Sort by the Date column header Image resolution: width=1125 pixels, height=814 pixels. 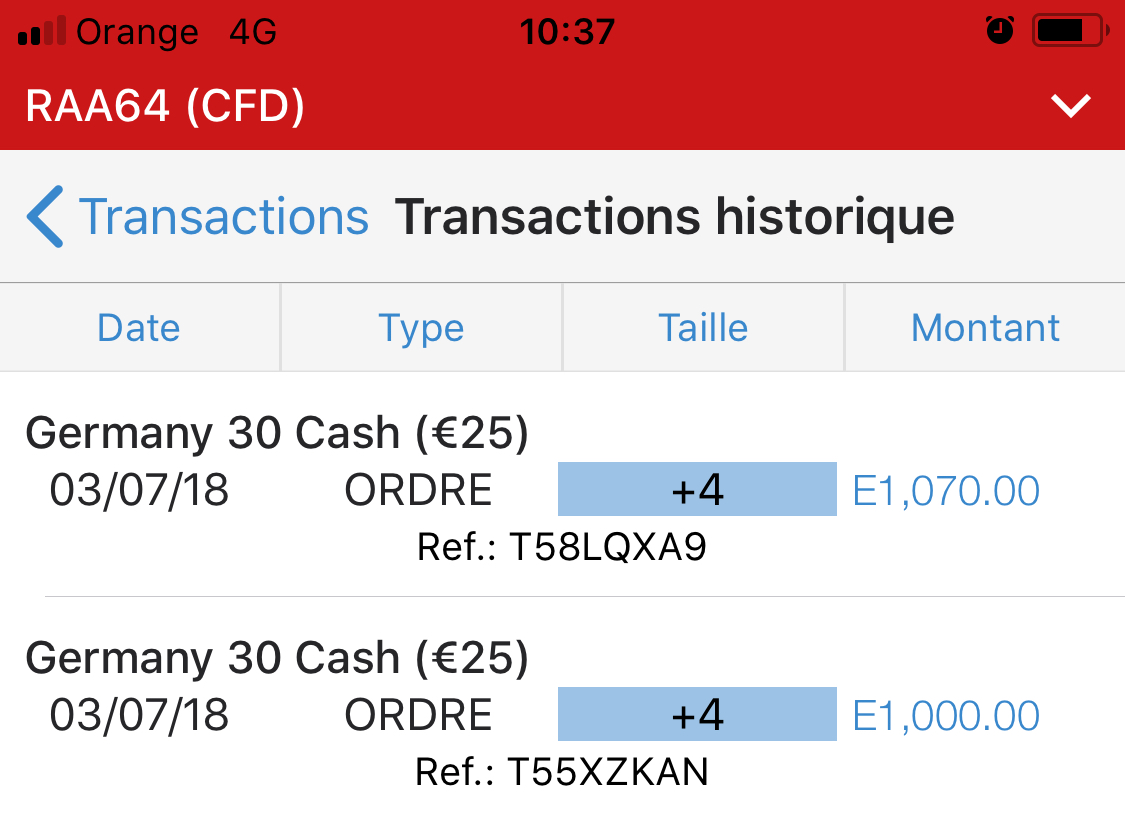point(139,328)
